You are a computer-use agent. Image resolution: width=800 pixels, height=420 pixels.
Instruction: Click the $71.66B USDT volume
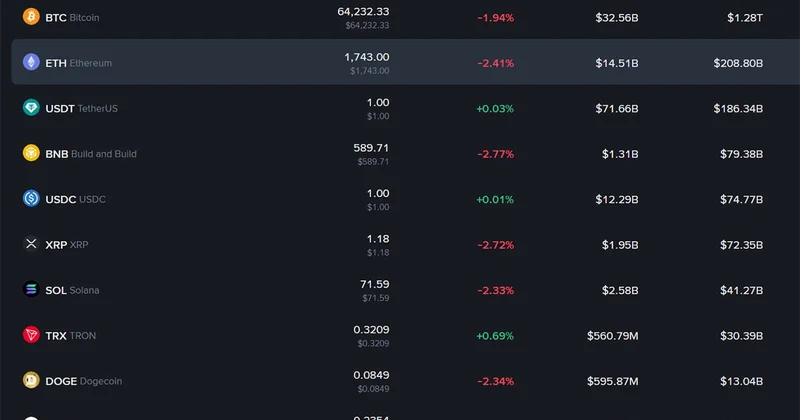617,109
